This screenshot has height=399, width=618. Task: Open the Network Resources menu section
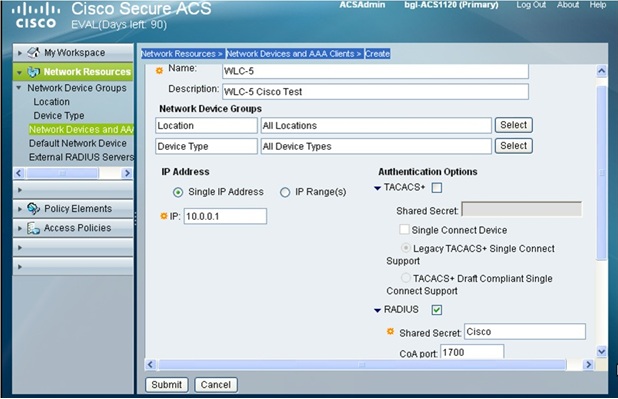[x=73, y=72]
